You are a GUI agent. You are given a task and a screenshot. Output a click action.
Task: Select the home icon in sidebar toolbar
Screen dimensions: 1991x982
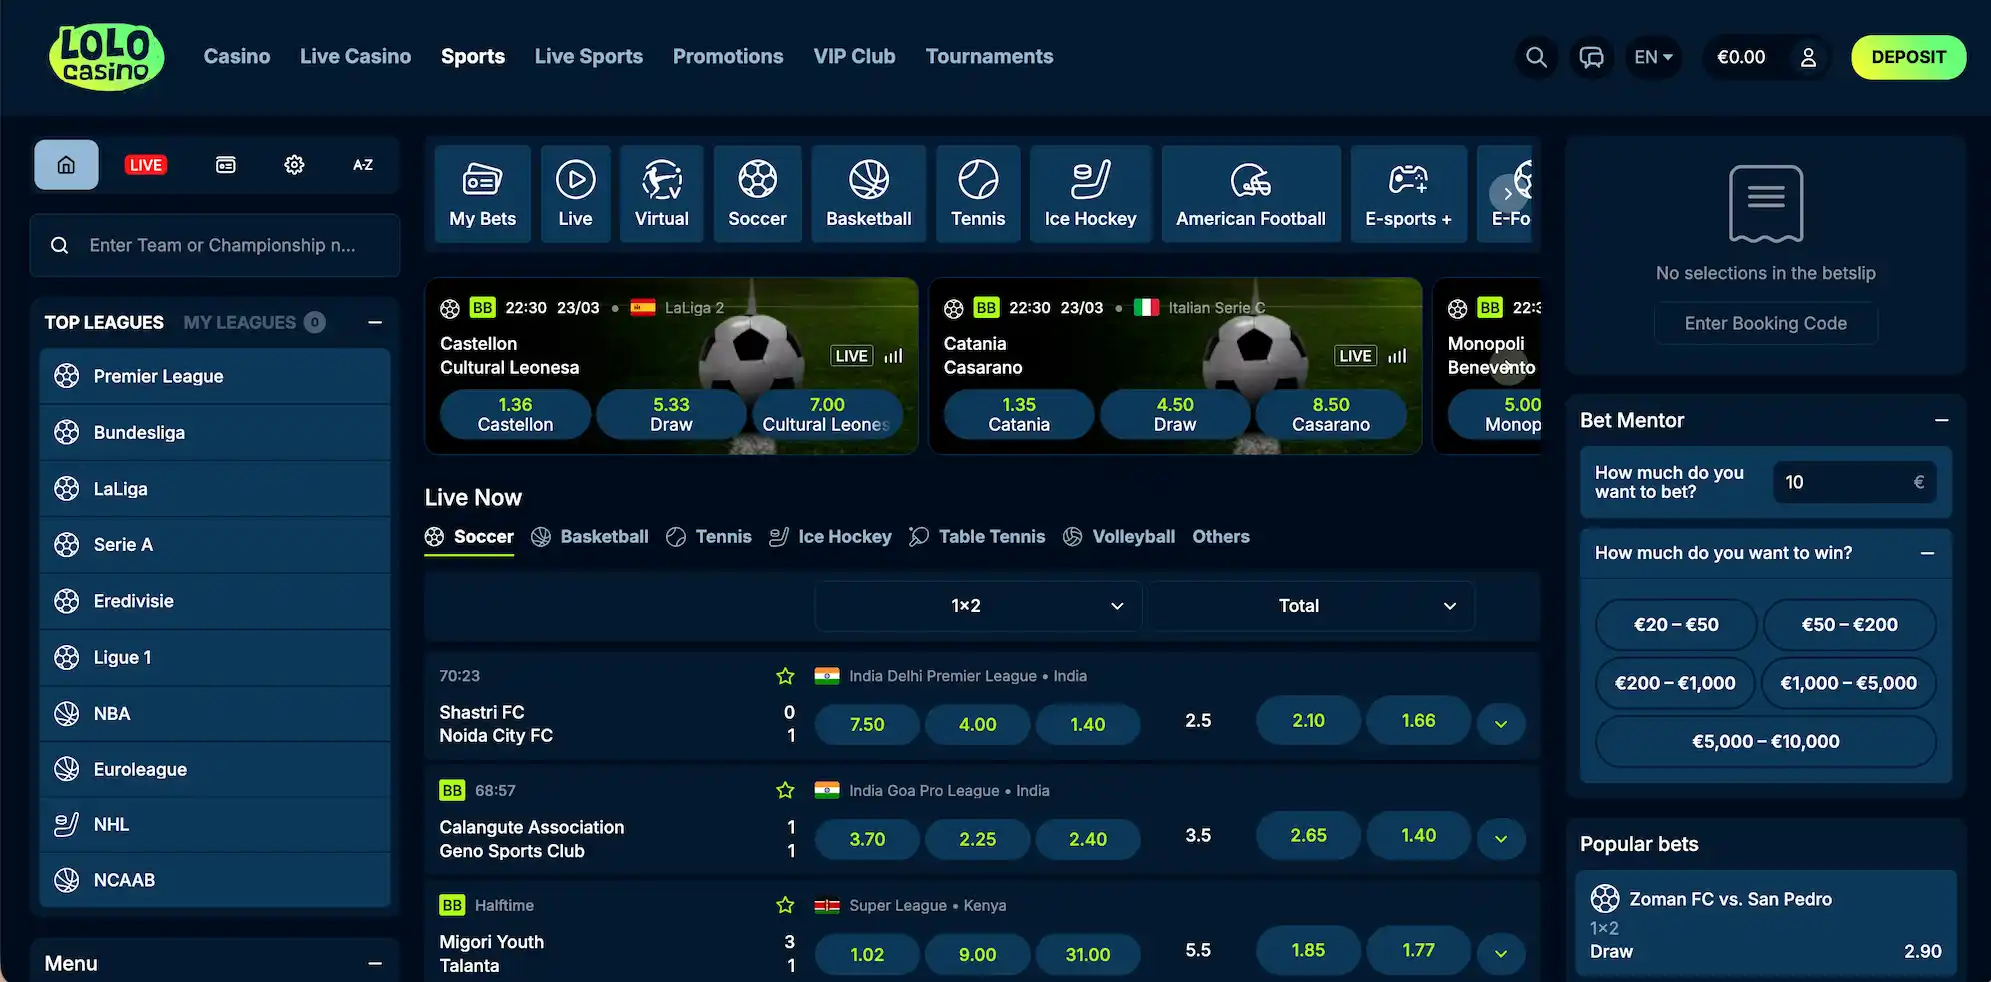66,165
